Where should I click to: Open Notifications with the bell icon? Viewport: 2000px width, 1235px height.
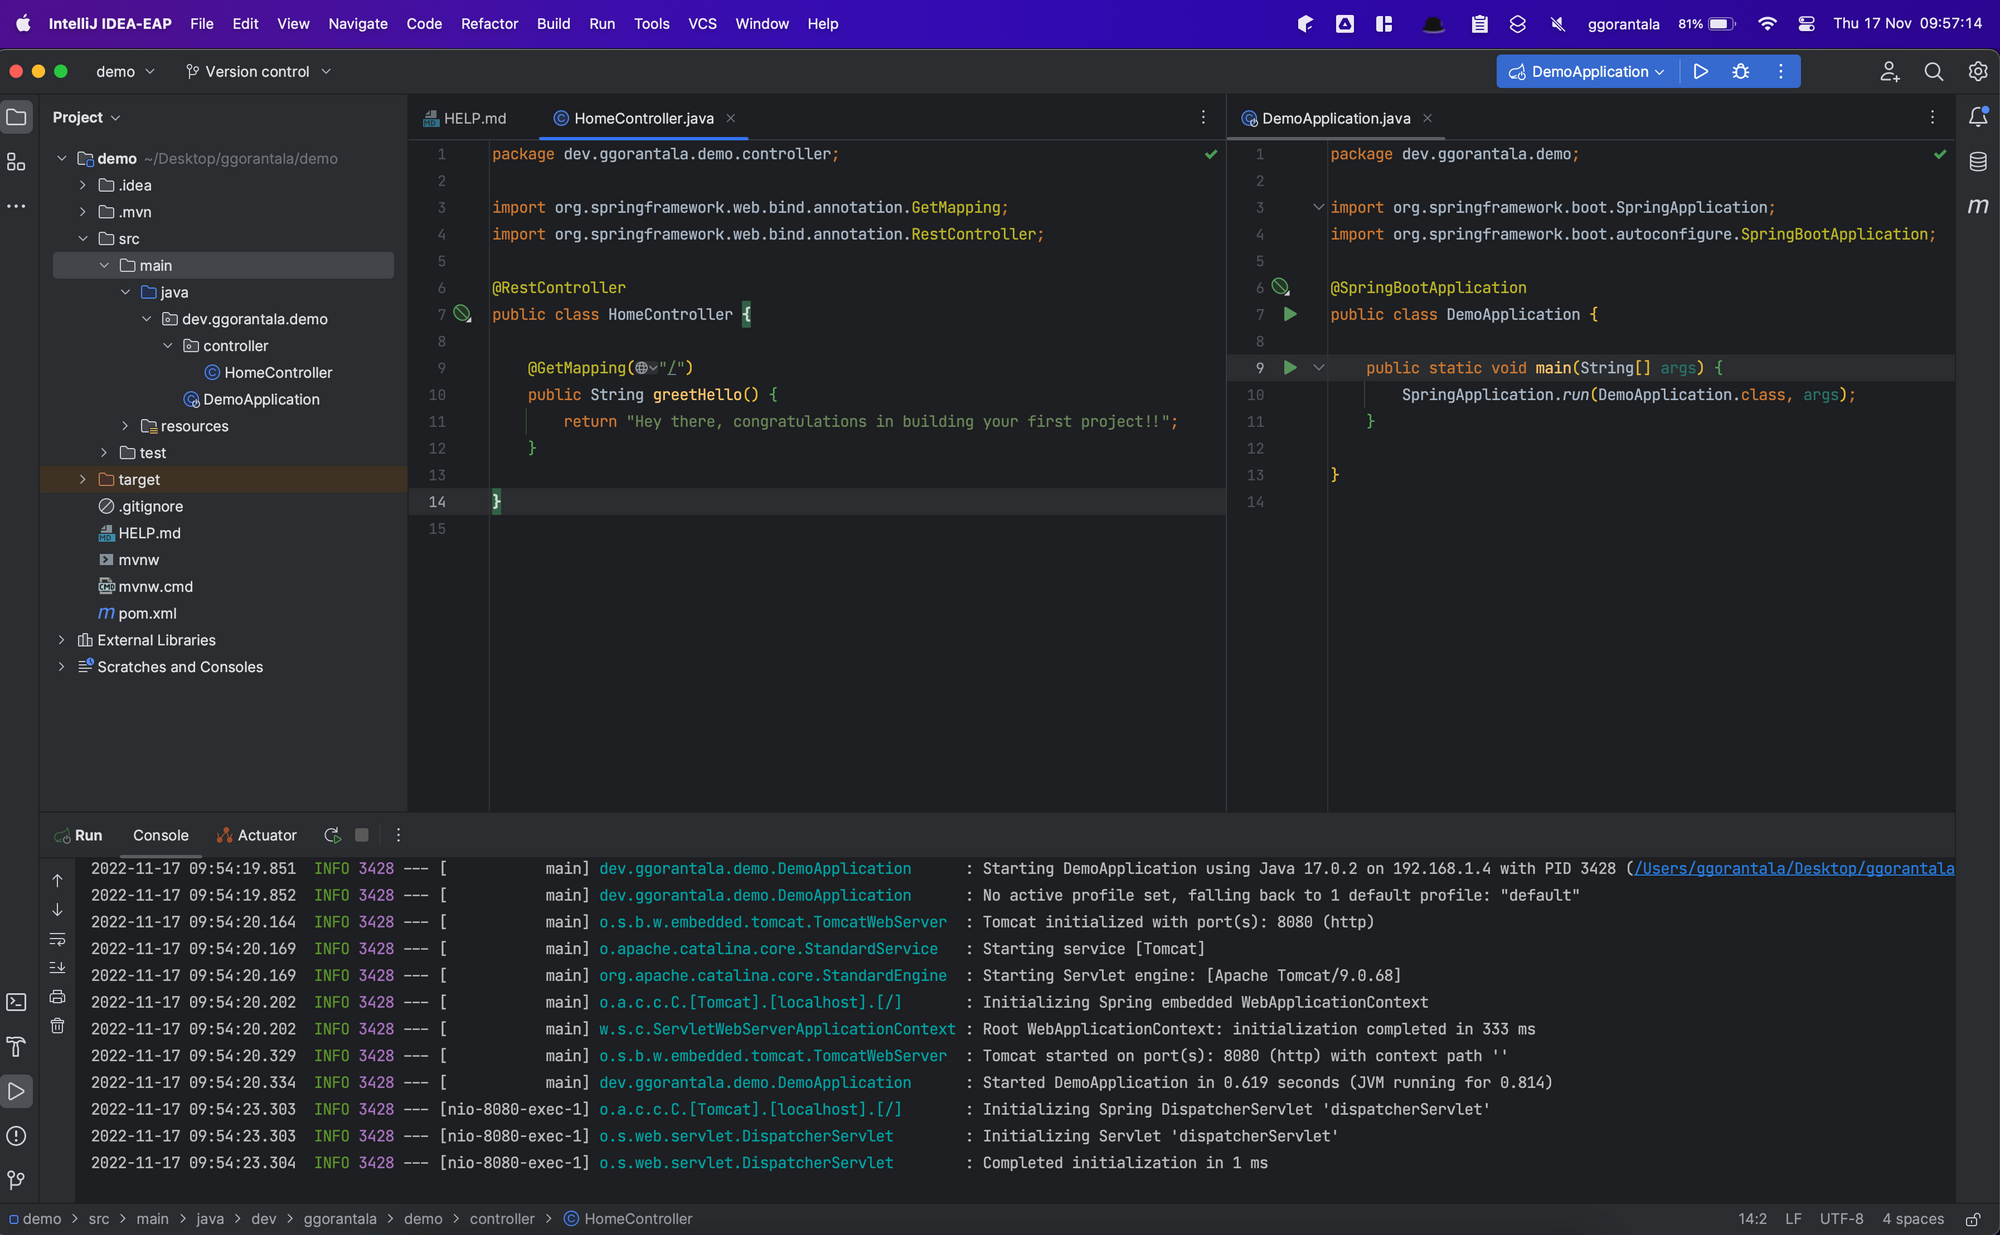pos(1978,117)
